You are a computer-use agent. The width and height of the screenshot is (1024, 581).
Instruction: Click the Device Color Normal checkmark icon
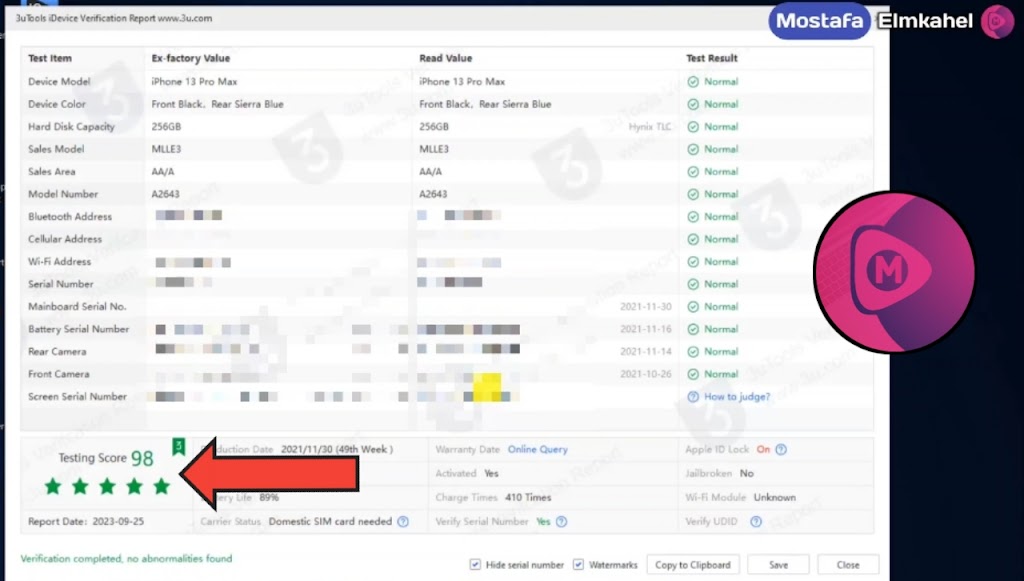pyautogui.click(x=693, y=104)
